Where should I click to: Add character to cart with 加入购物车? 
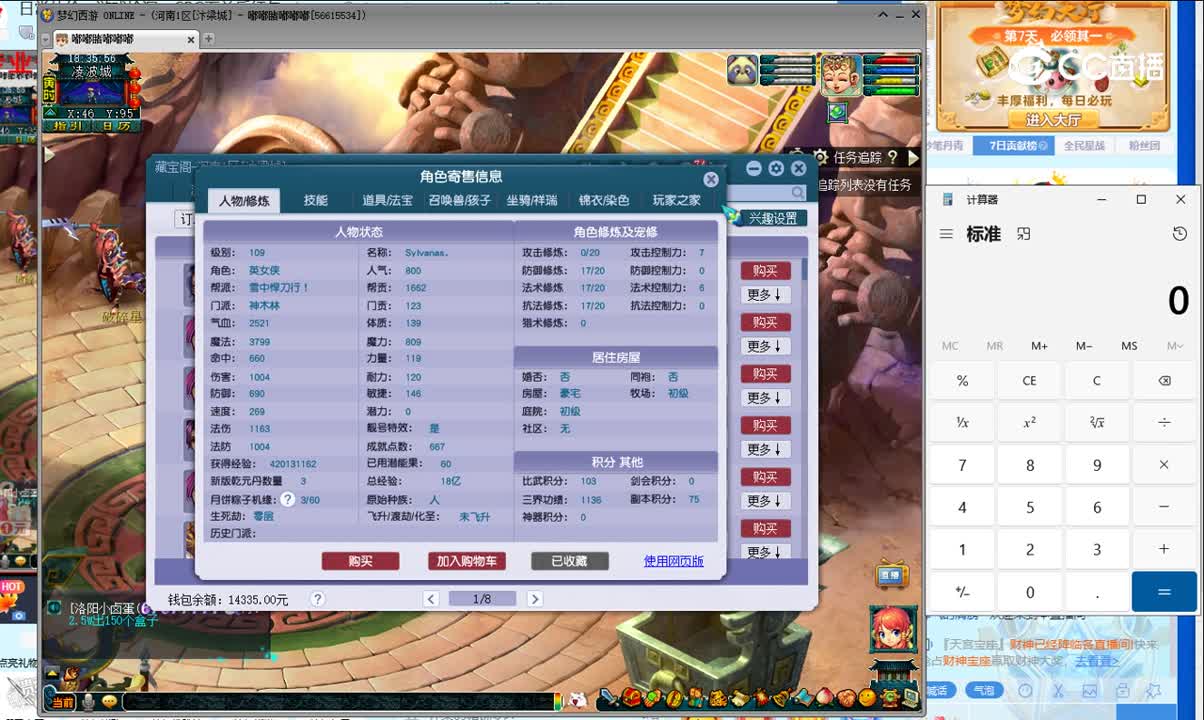(x=466, y=561)
